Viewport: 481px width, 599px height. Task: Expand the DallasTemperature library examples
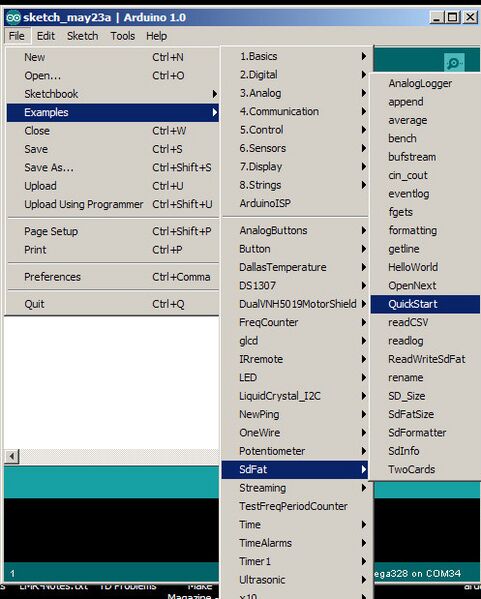click(295, 267)
